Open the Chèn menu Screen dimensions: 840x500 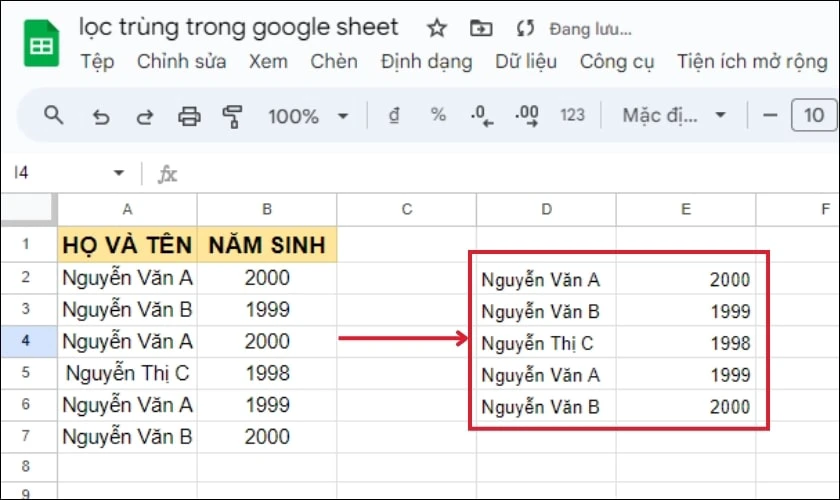tap(334, 62)
